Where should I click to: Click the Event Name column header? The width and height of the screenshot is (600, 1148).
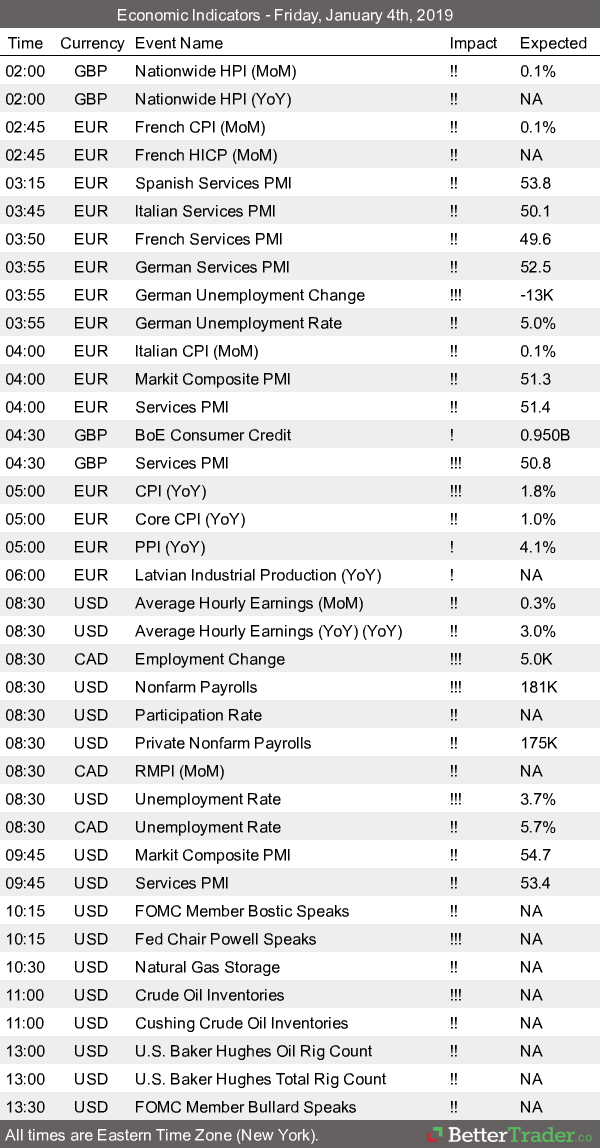click(179, 43)
